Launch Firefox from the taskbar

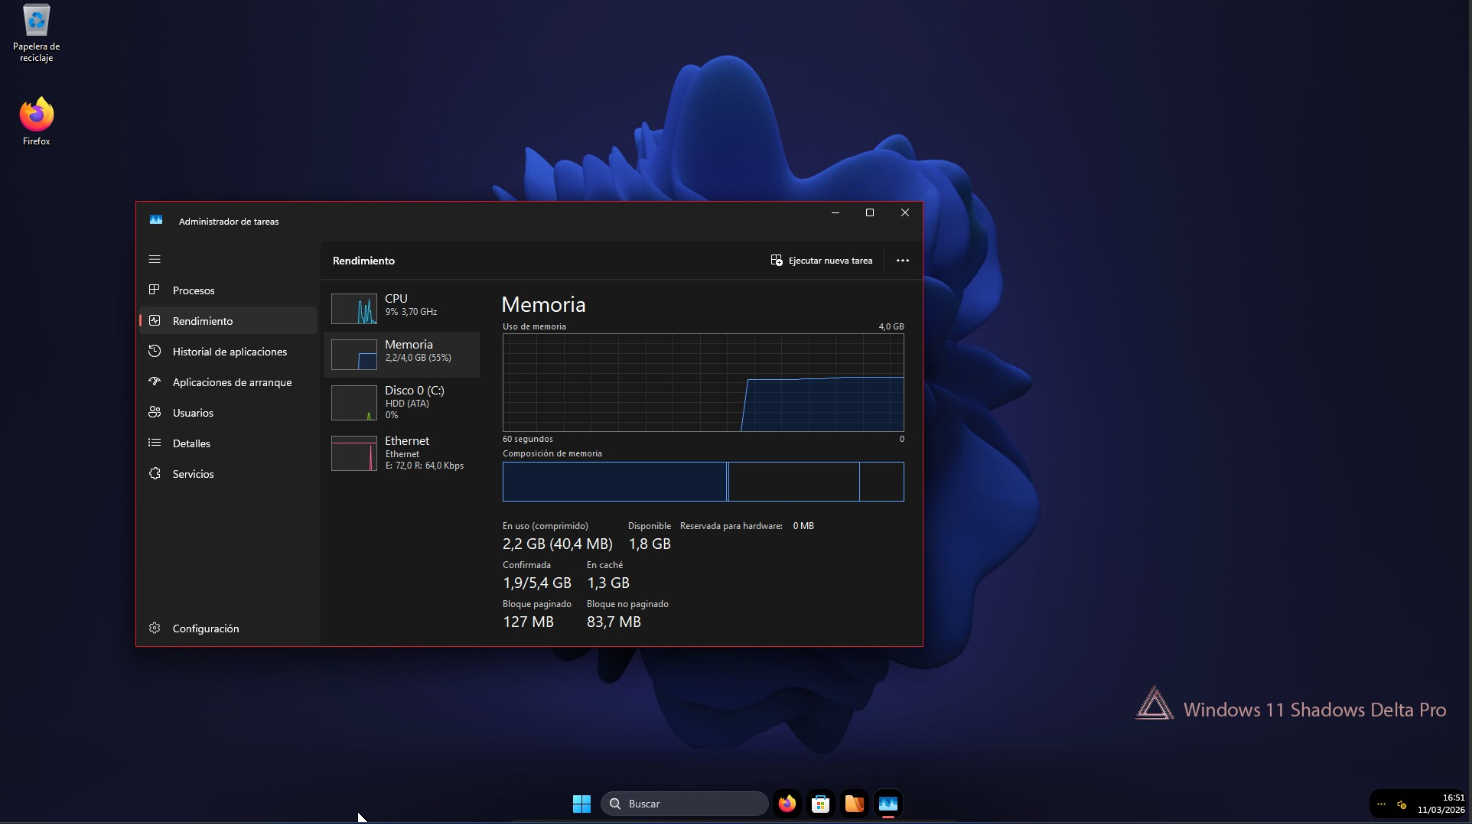point(788,804)
